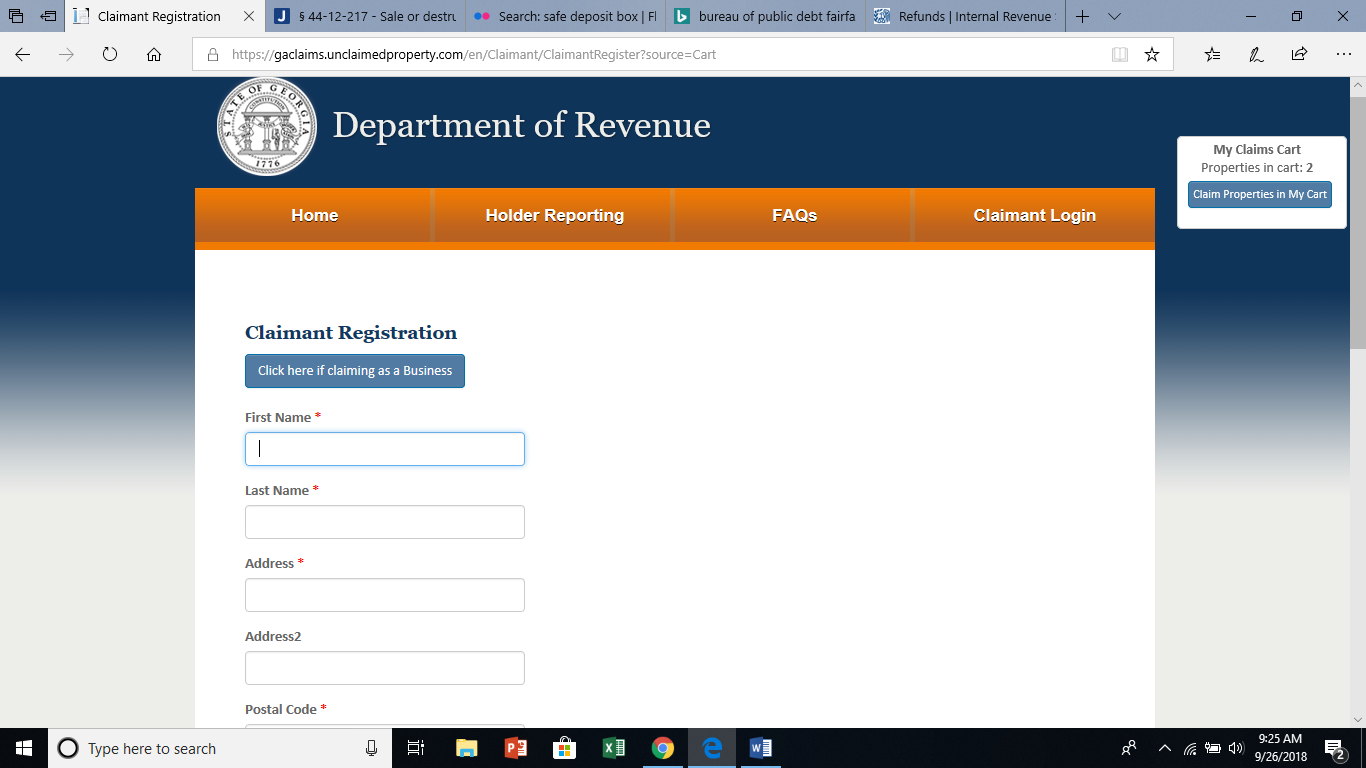Click the speaker icon in system tray
This screenshot has width=1366, height=768.
[x=1236, y=748]
